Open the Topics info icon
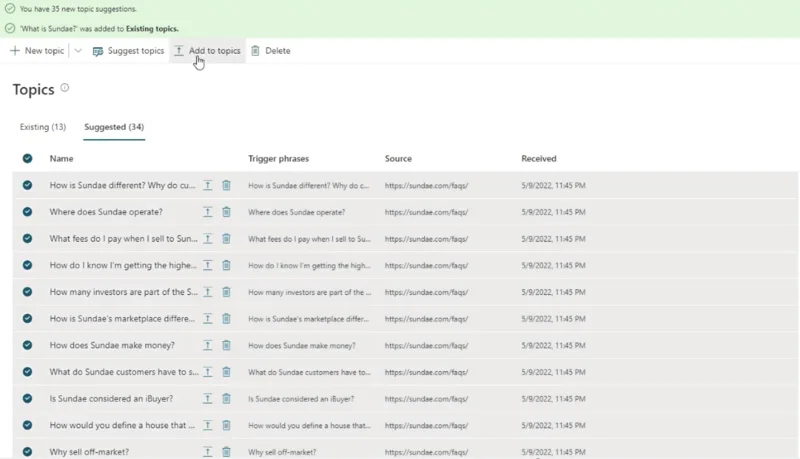The width and height of the screenshot is (800, 459). 65,88
